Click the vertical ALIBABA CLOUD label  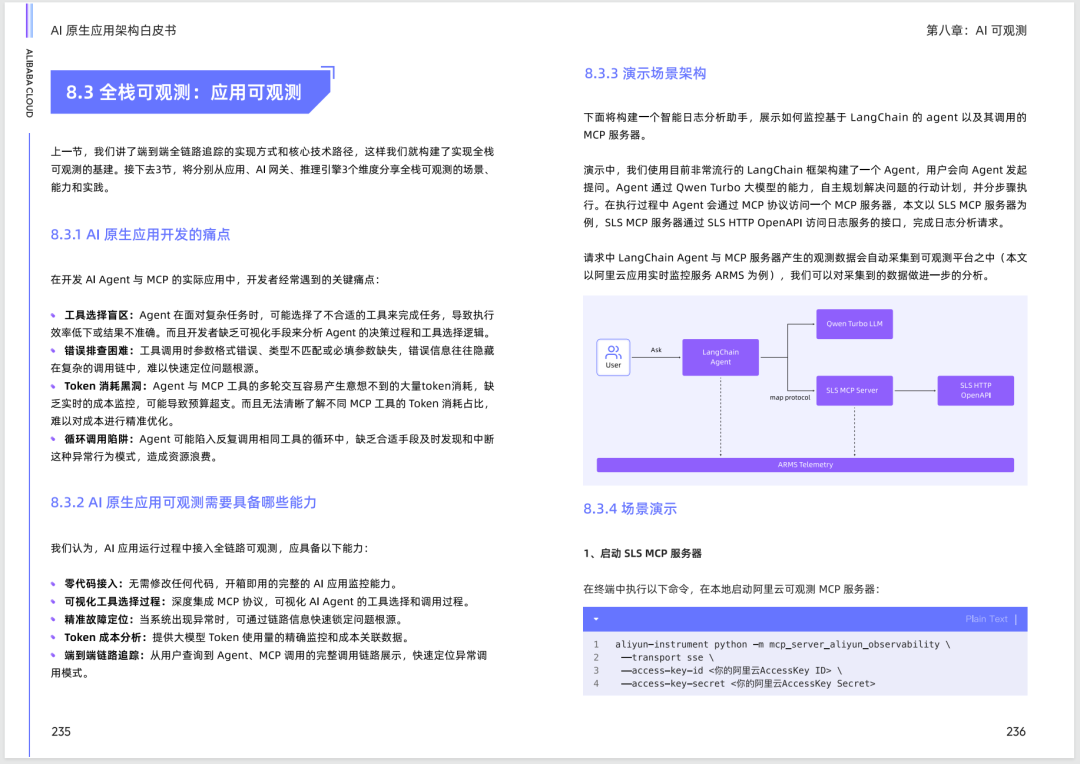coord(29,83)
